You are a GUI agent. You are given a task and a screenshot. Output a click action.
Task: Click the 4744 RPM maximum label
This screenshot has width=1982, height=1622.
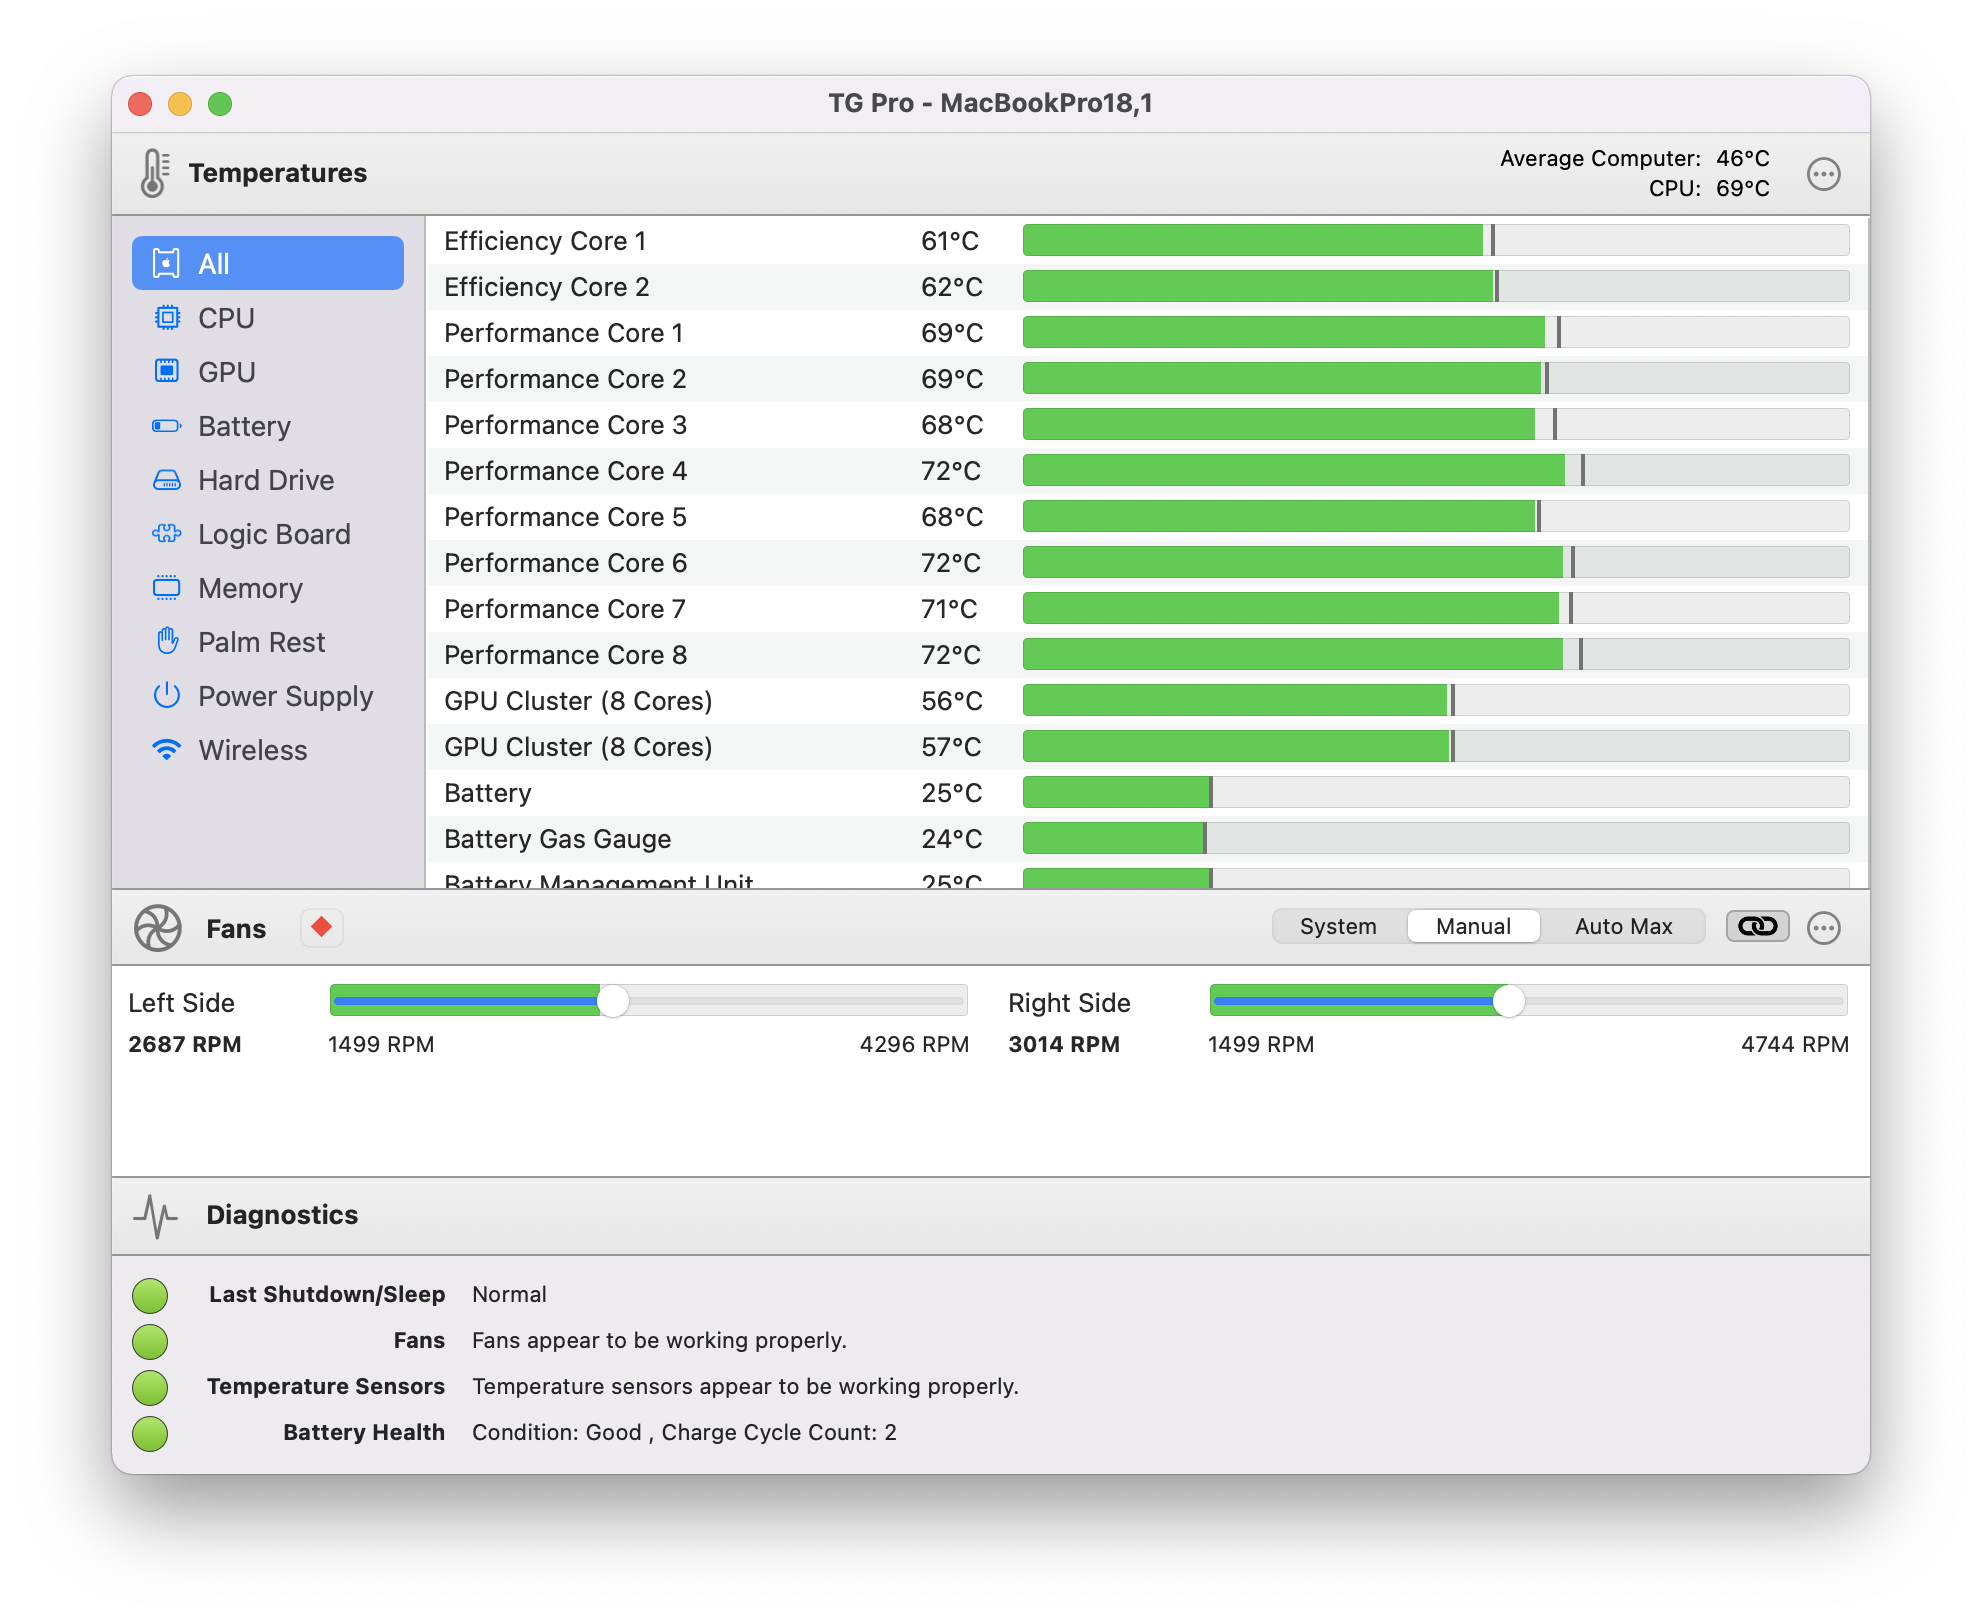1795,1044
